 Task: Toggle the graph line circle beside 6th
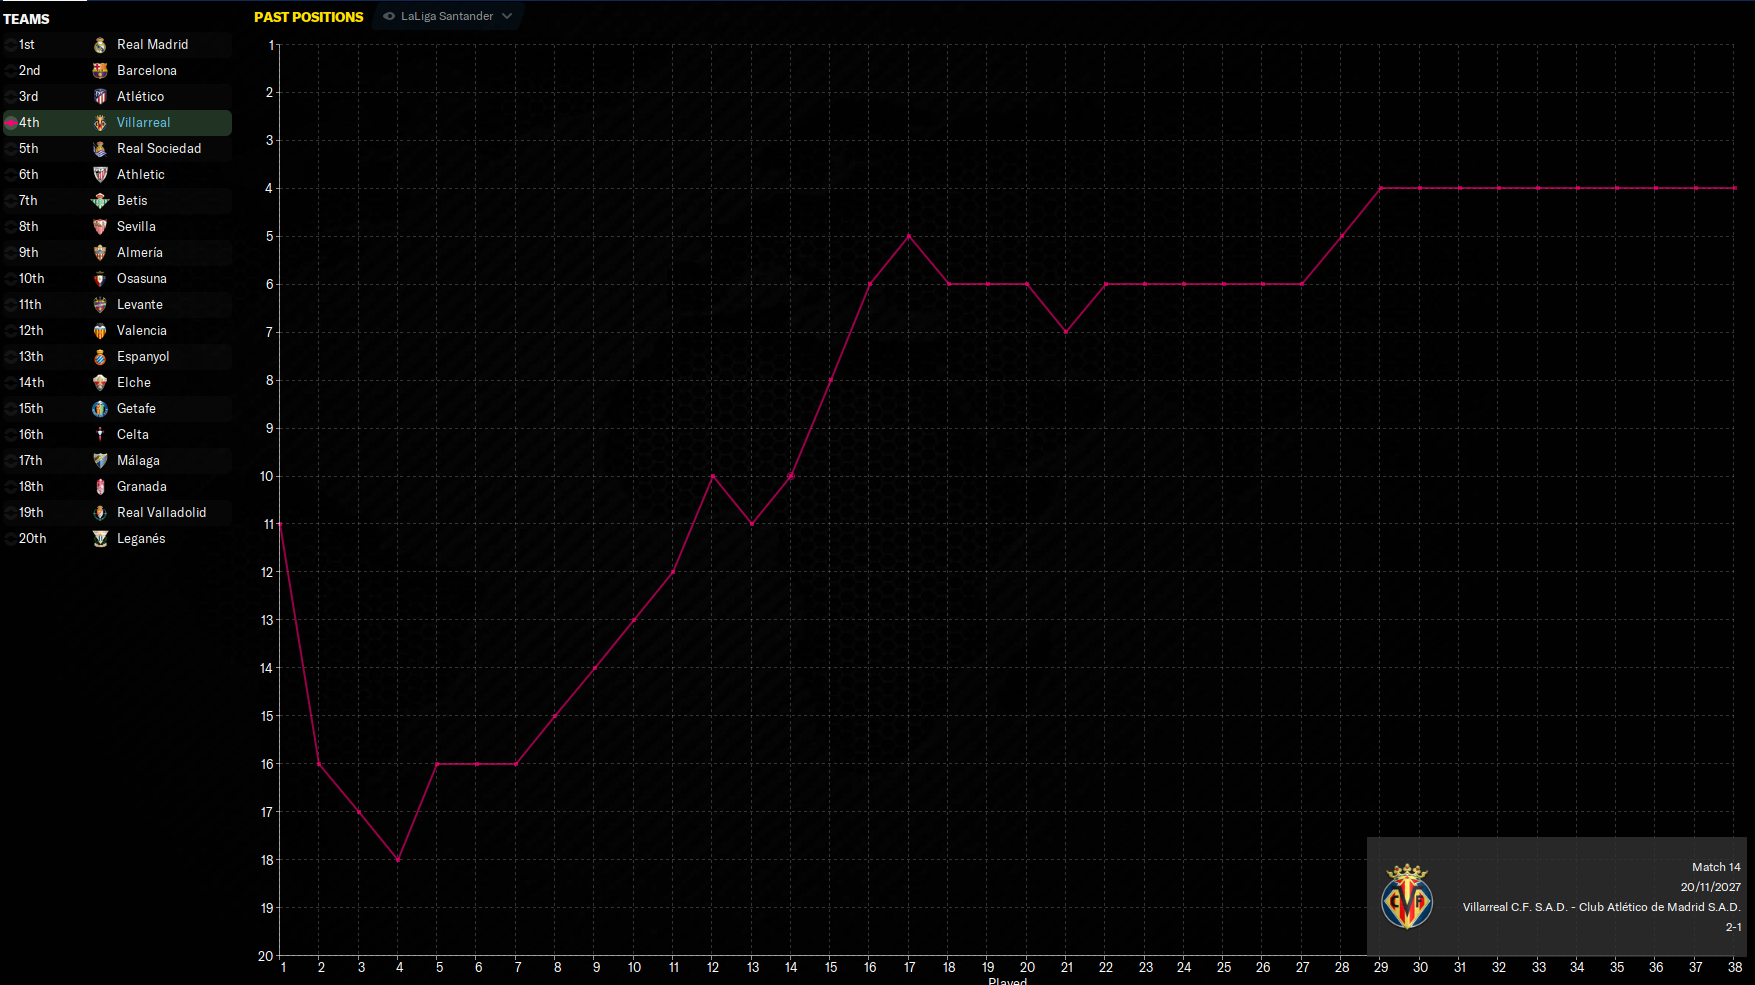(10, 175)
